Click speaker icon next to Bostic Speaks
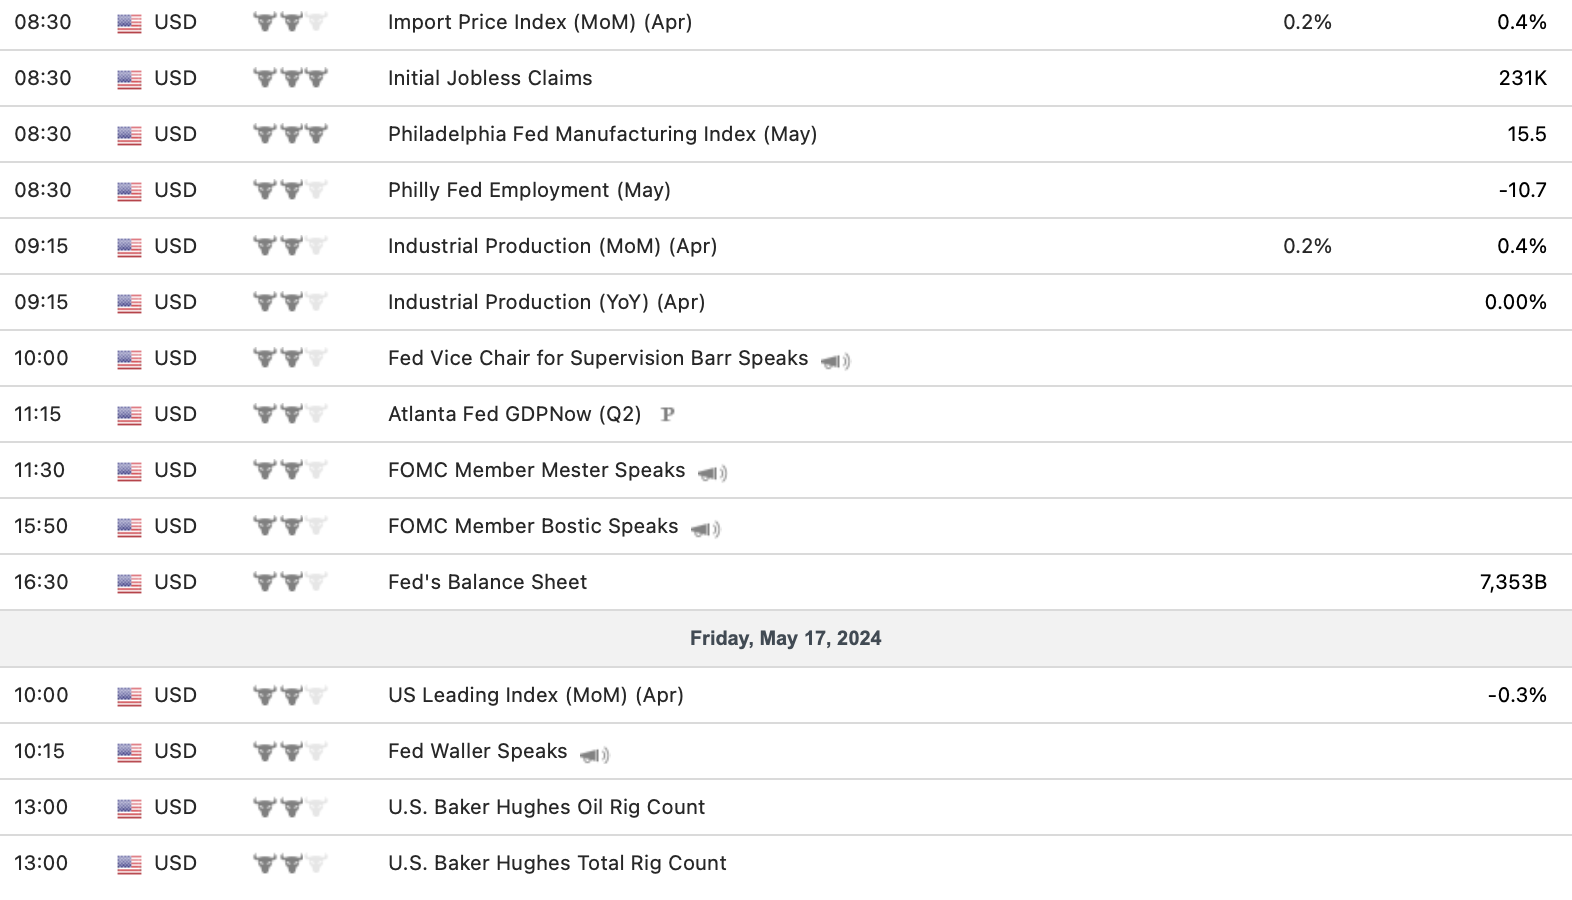The height and width of the screenshot is (900, 1572). (705, 529)
